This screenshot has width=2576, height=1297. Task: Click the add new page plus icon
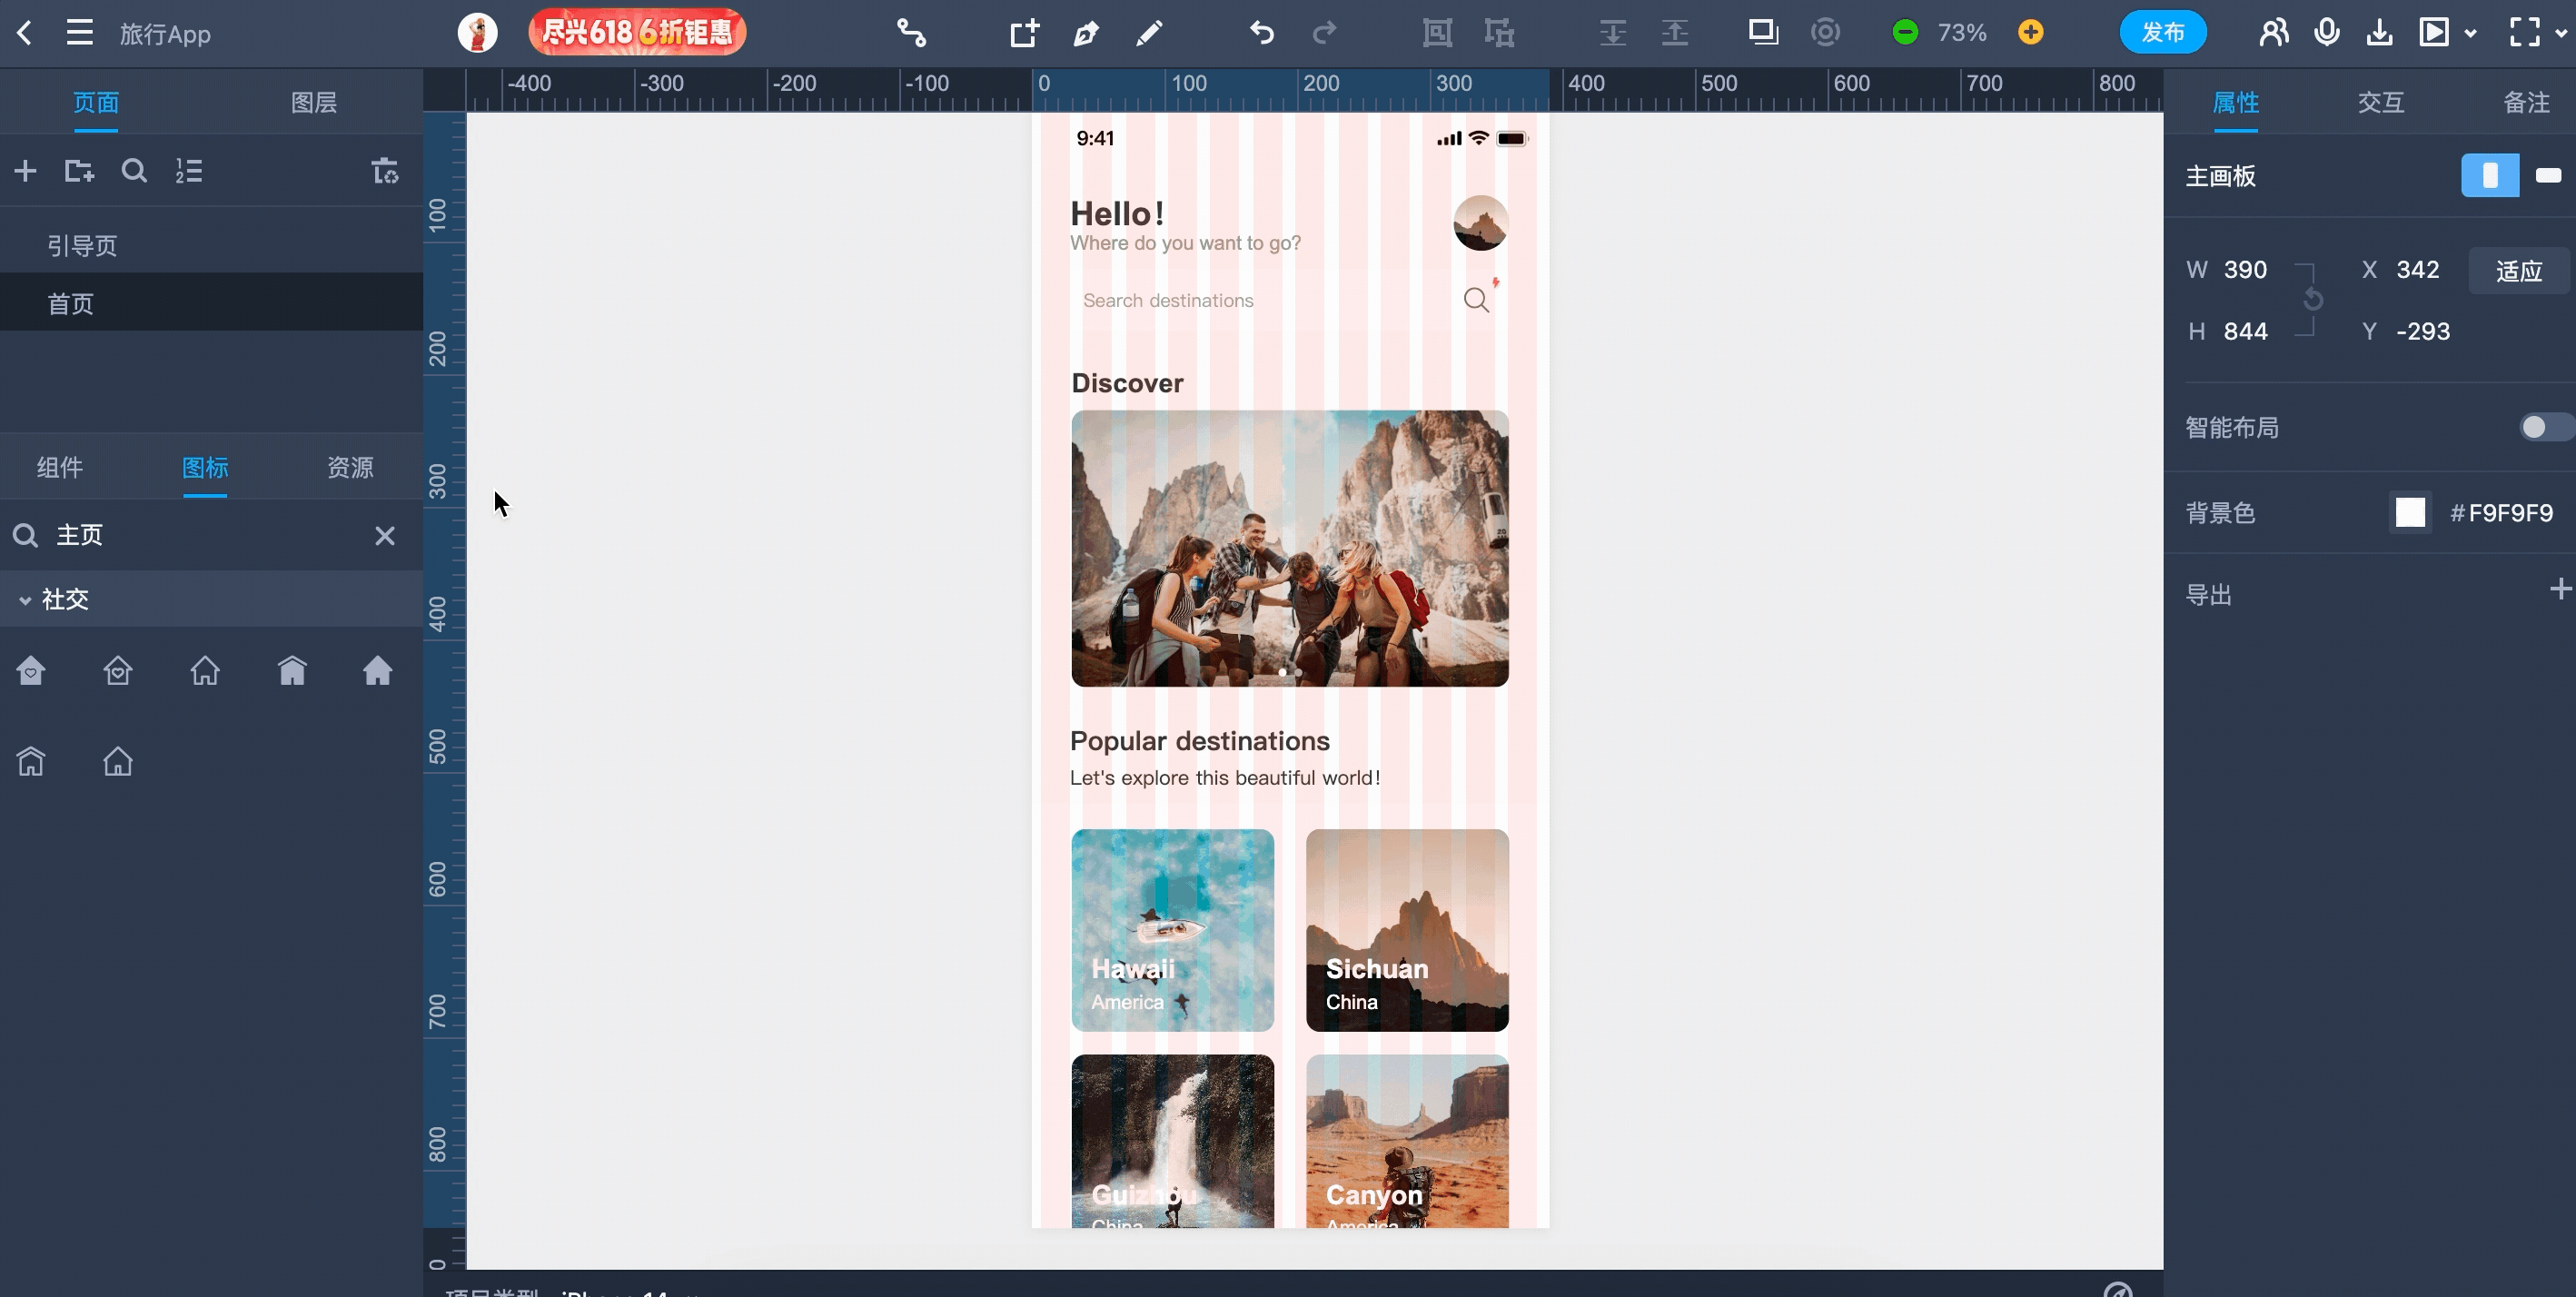[x=26, y=171]
